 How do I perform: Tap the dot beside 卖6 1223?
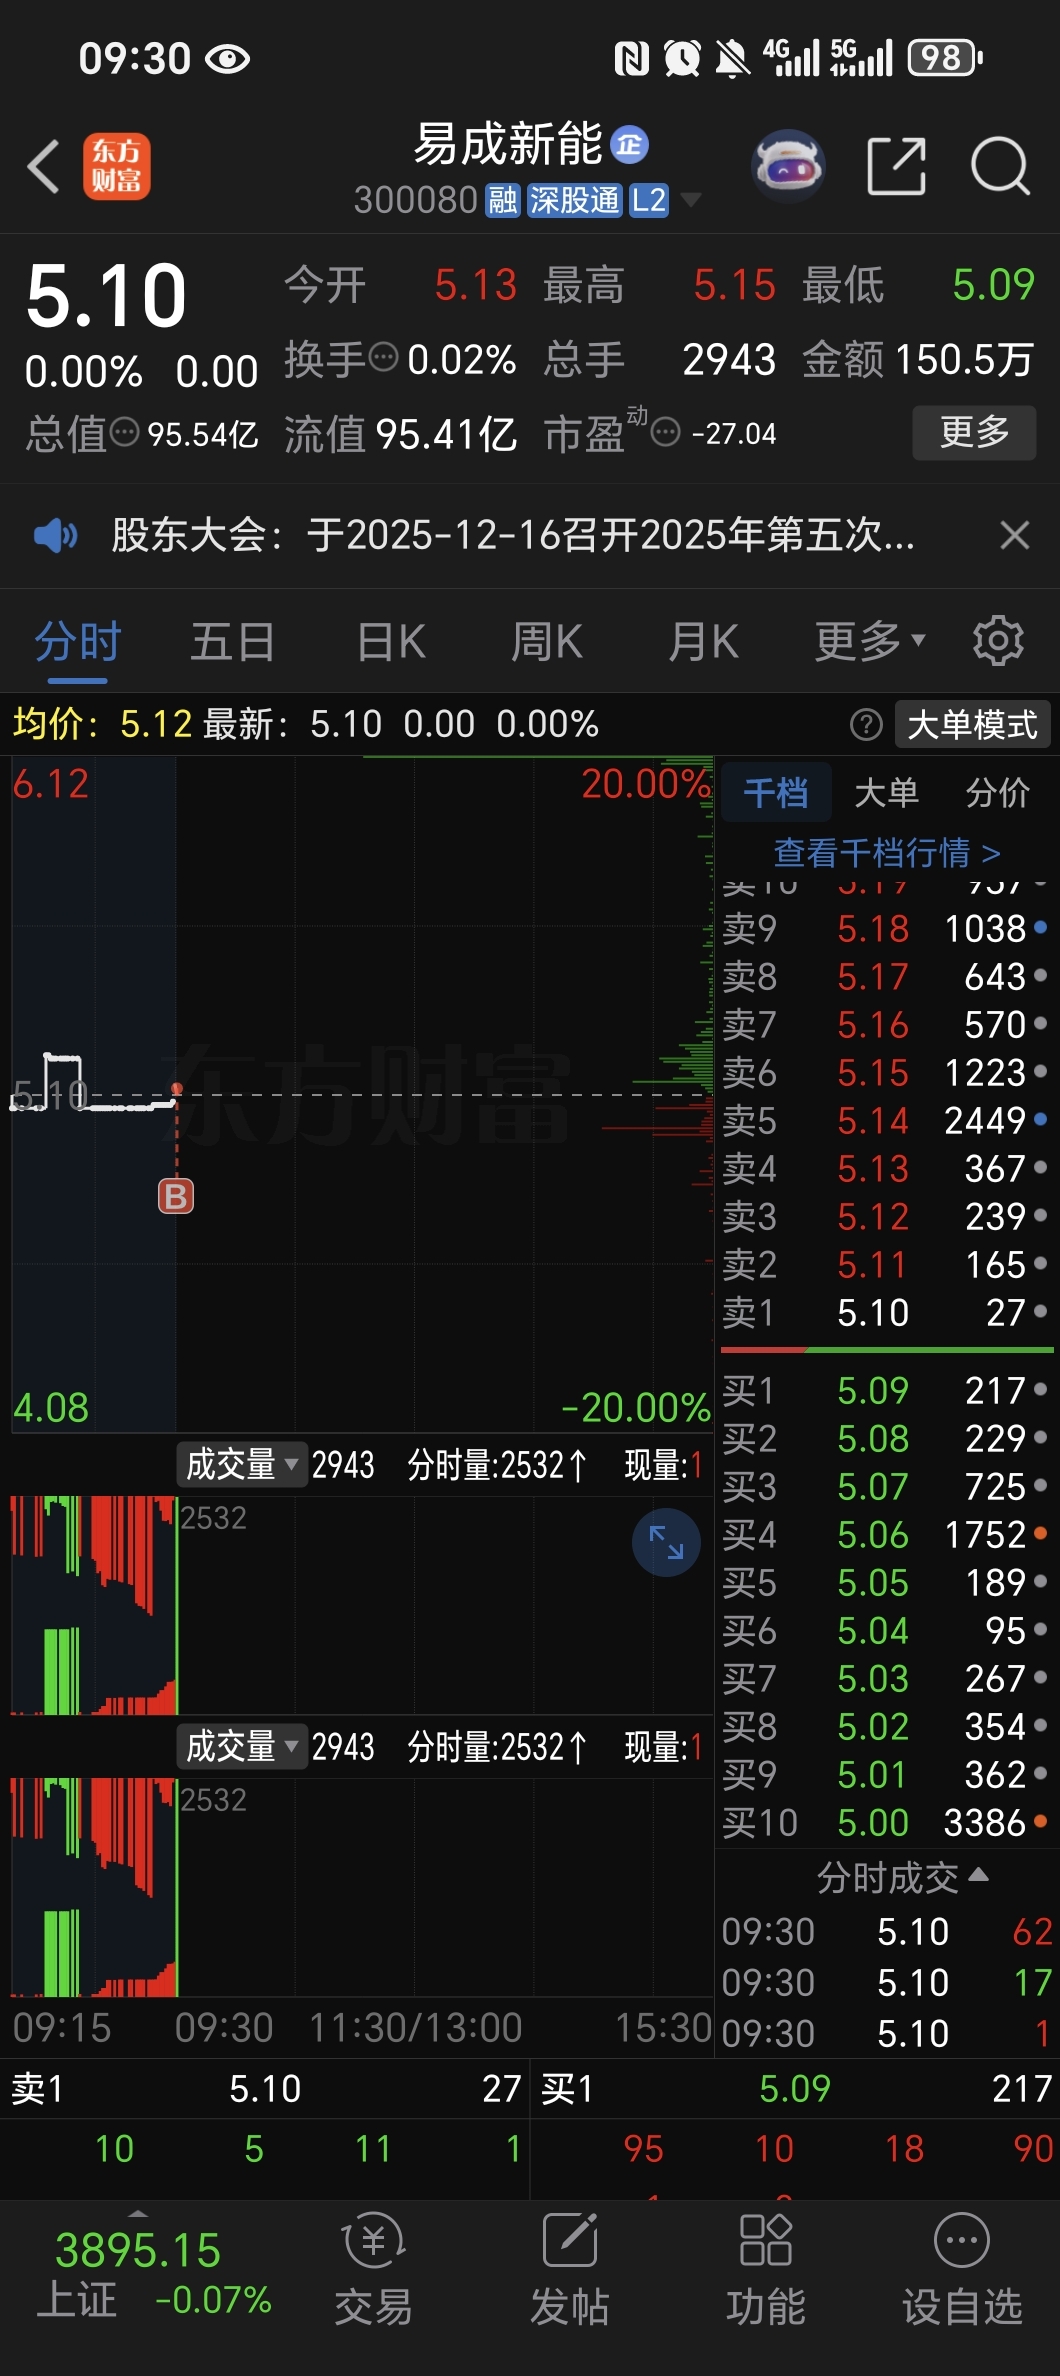(1040, 1072)
